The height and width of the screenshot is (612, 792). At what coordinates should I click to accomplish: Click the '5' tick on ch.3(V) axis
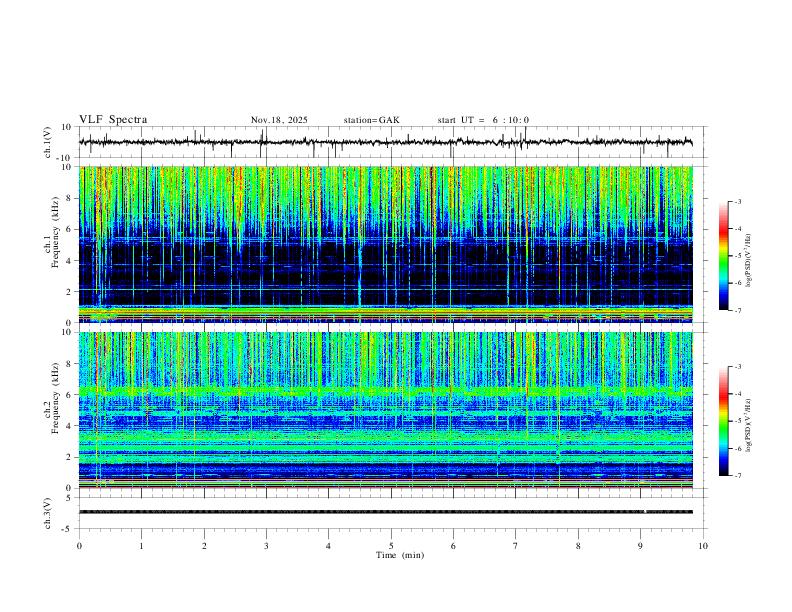click(x=69, y=497)
